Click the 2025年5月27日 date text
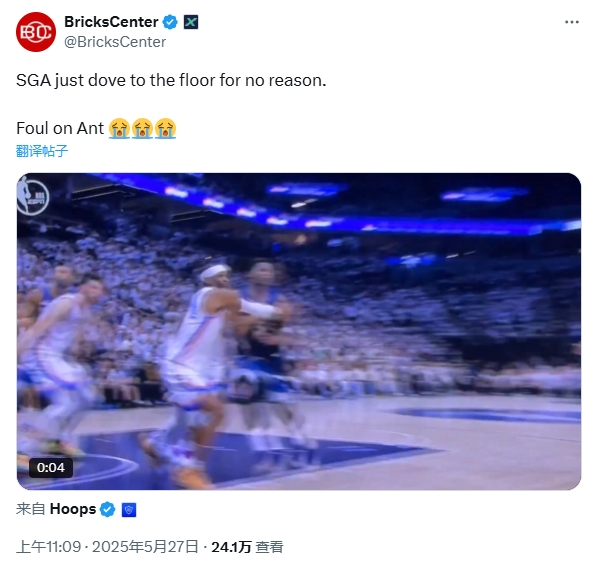The height and width of the screenshot is (566, 598). (x=145, y=547)
